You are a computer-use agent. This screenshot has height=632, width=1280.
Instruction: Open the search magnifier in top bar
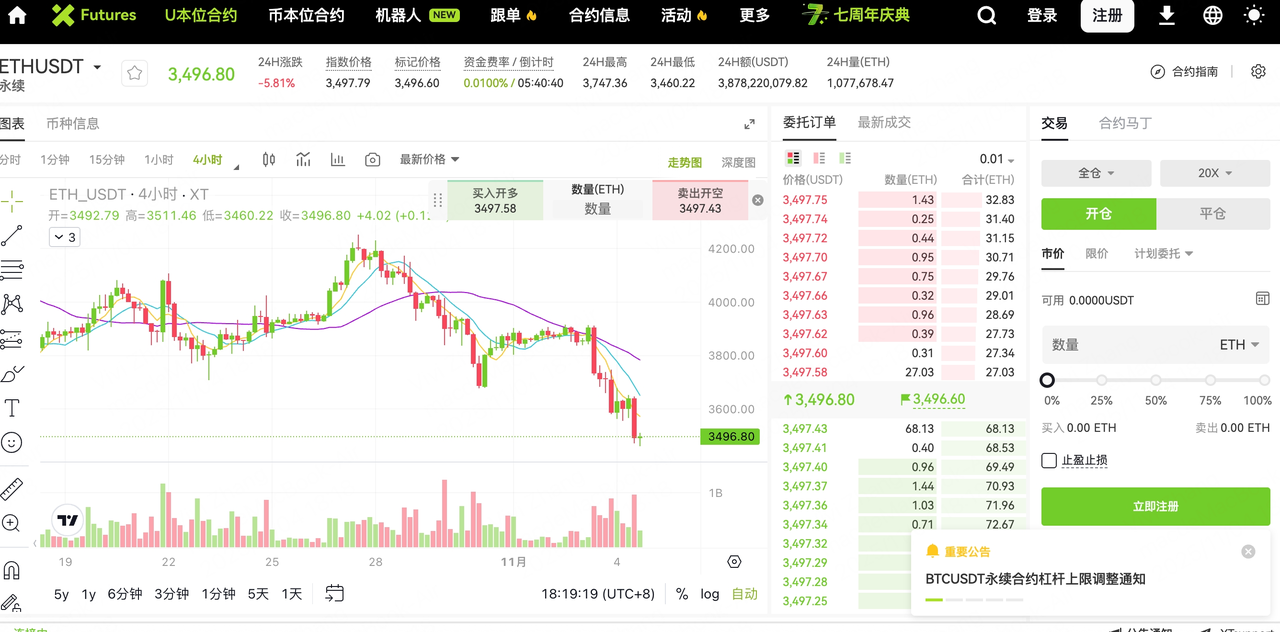[987, 15]
